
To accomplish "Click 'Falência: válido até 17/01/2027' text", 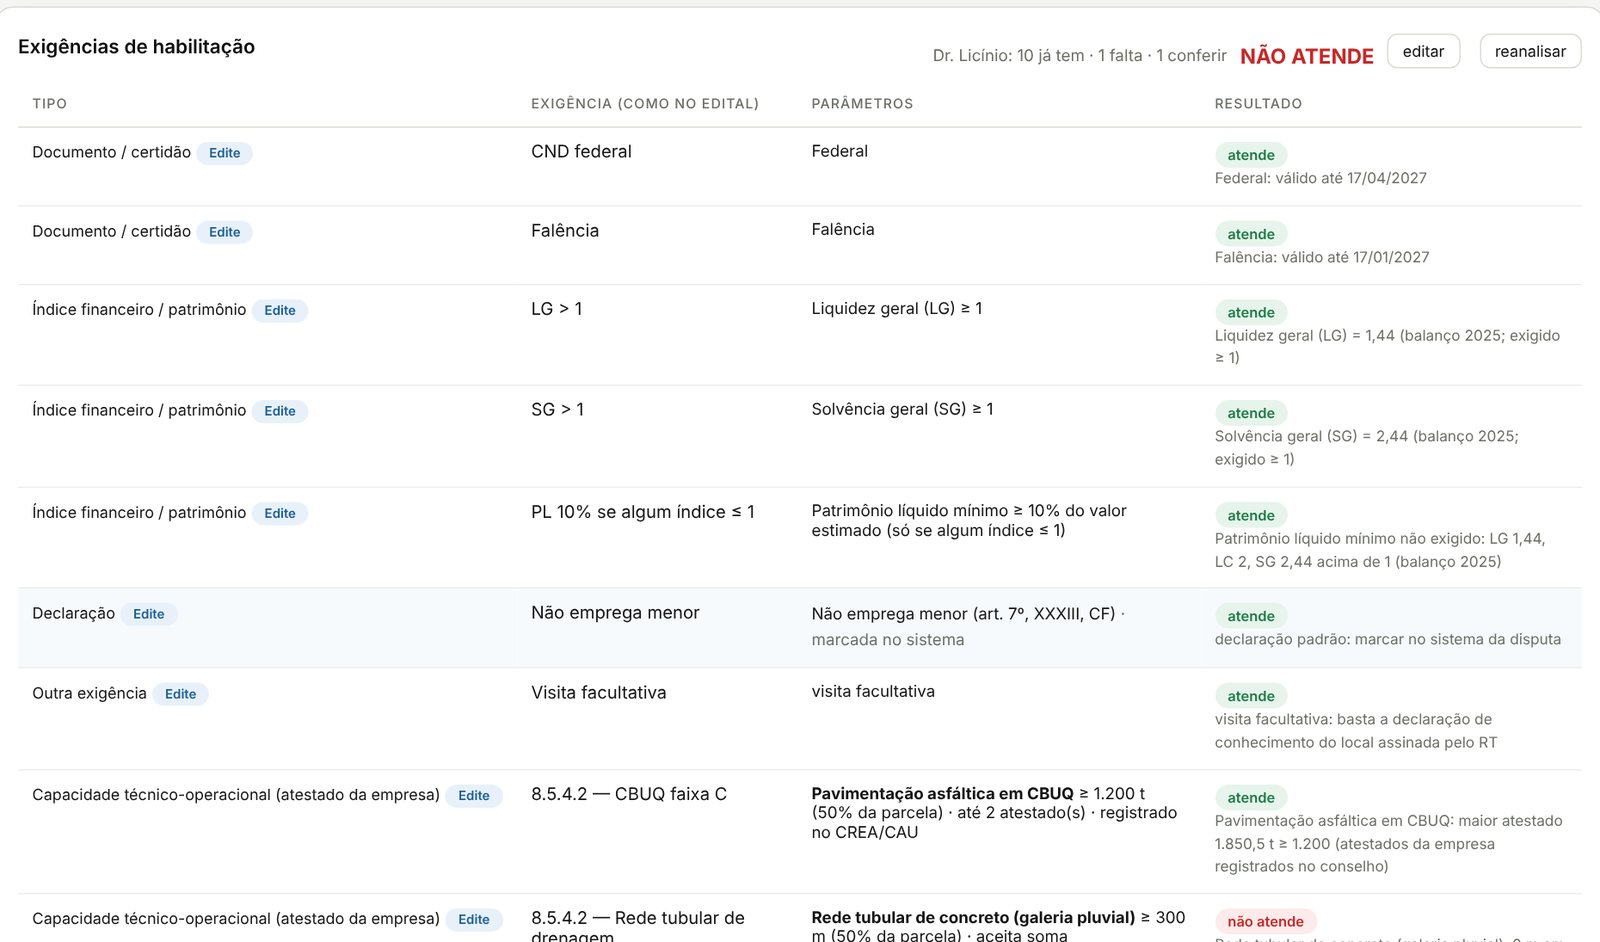I will click(1322, 257).
